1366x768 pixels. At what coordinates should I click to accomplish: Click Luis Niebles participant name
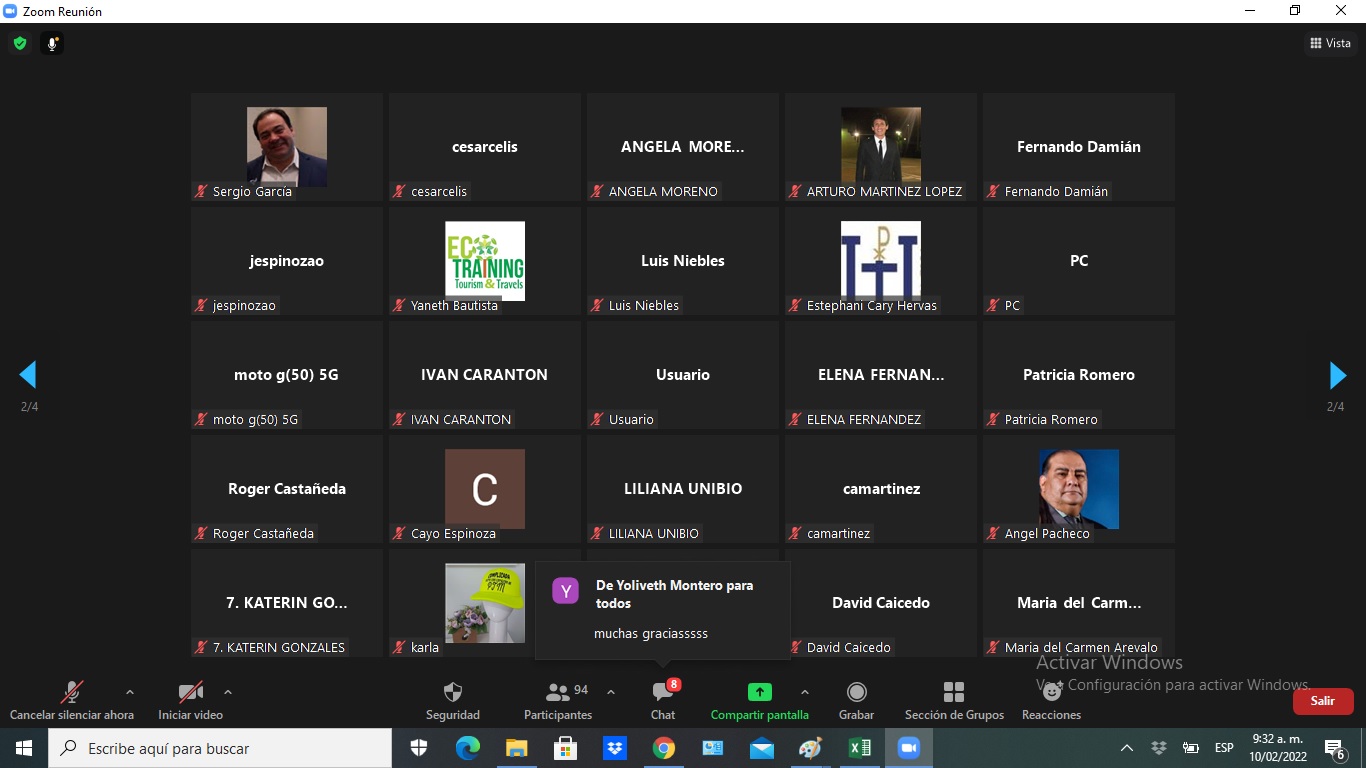coord(683,261)
